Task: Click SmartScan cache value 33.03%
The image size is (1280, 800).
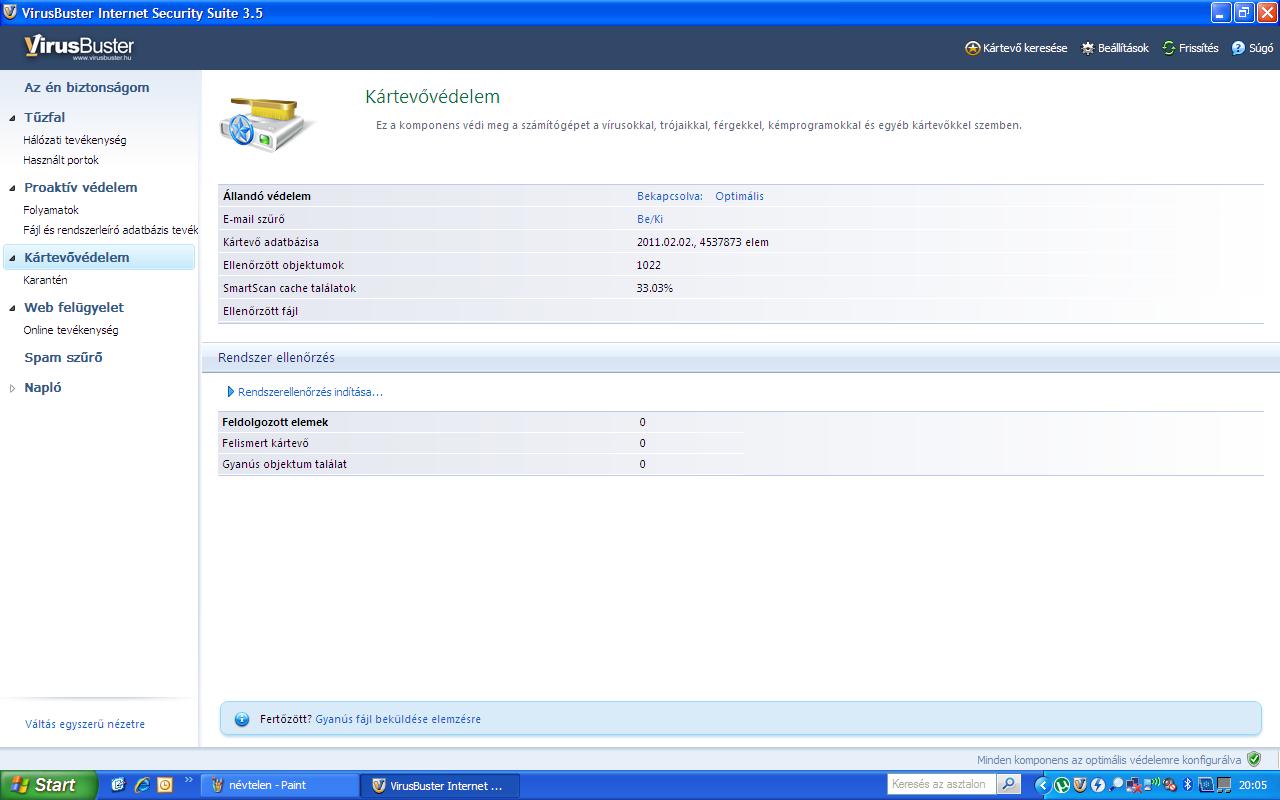Action: click(655, 288)
